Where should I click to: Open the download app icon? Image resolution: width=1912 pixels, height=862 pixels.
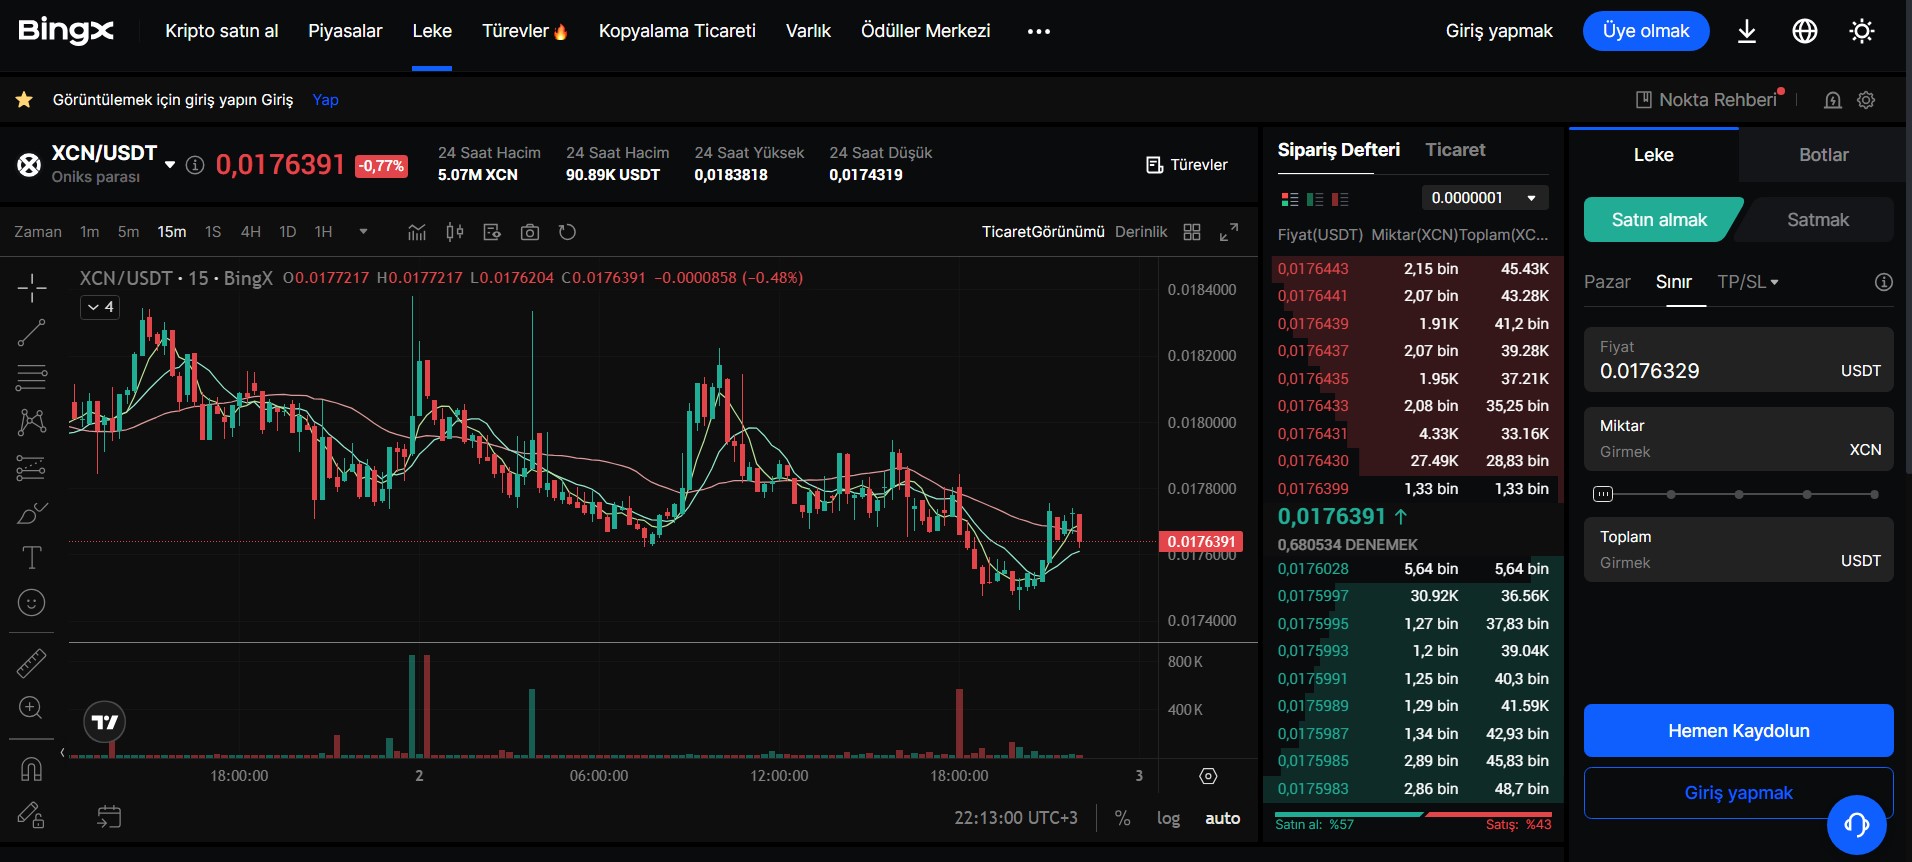pos(1747,32)
